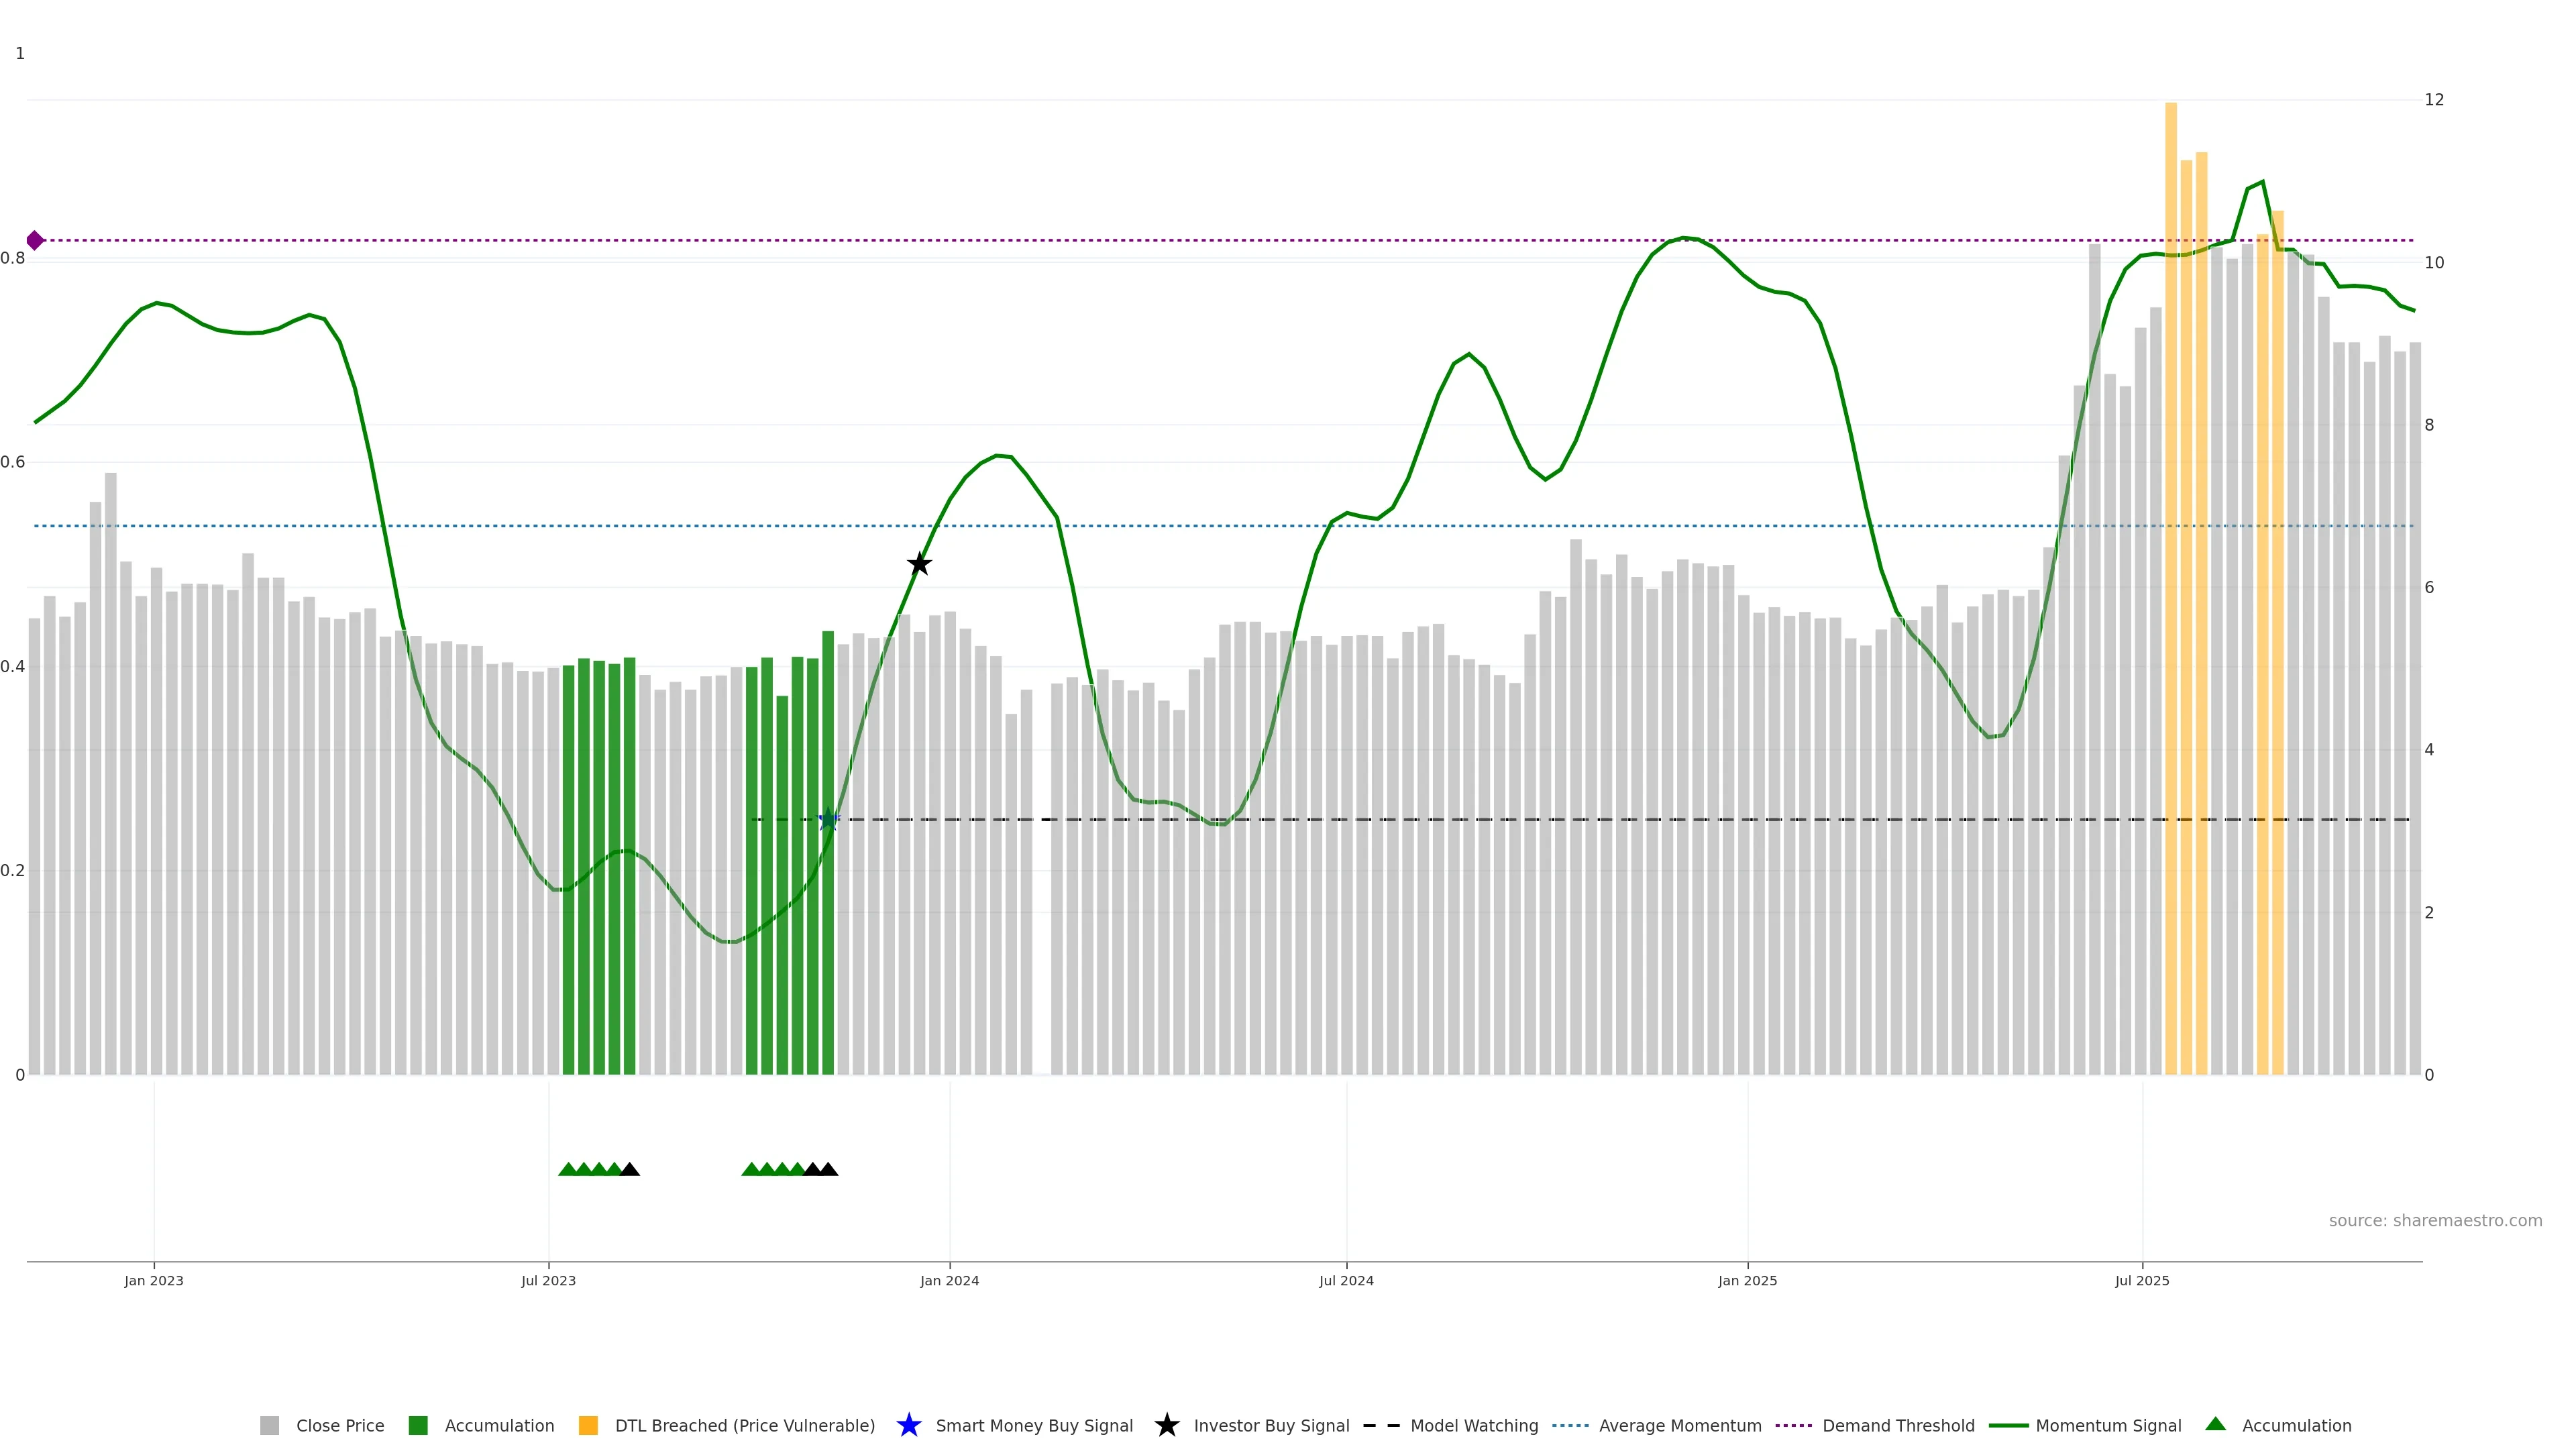This screenshot has width=2576, height=1449.
Task: Click the green Accumulation swatch in legend
Action: tap(418, 1425)
